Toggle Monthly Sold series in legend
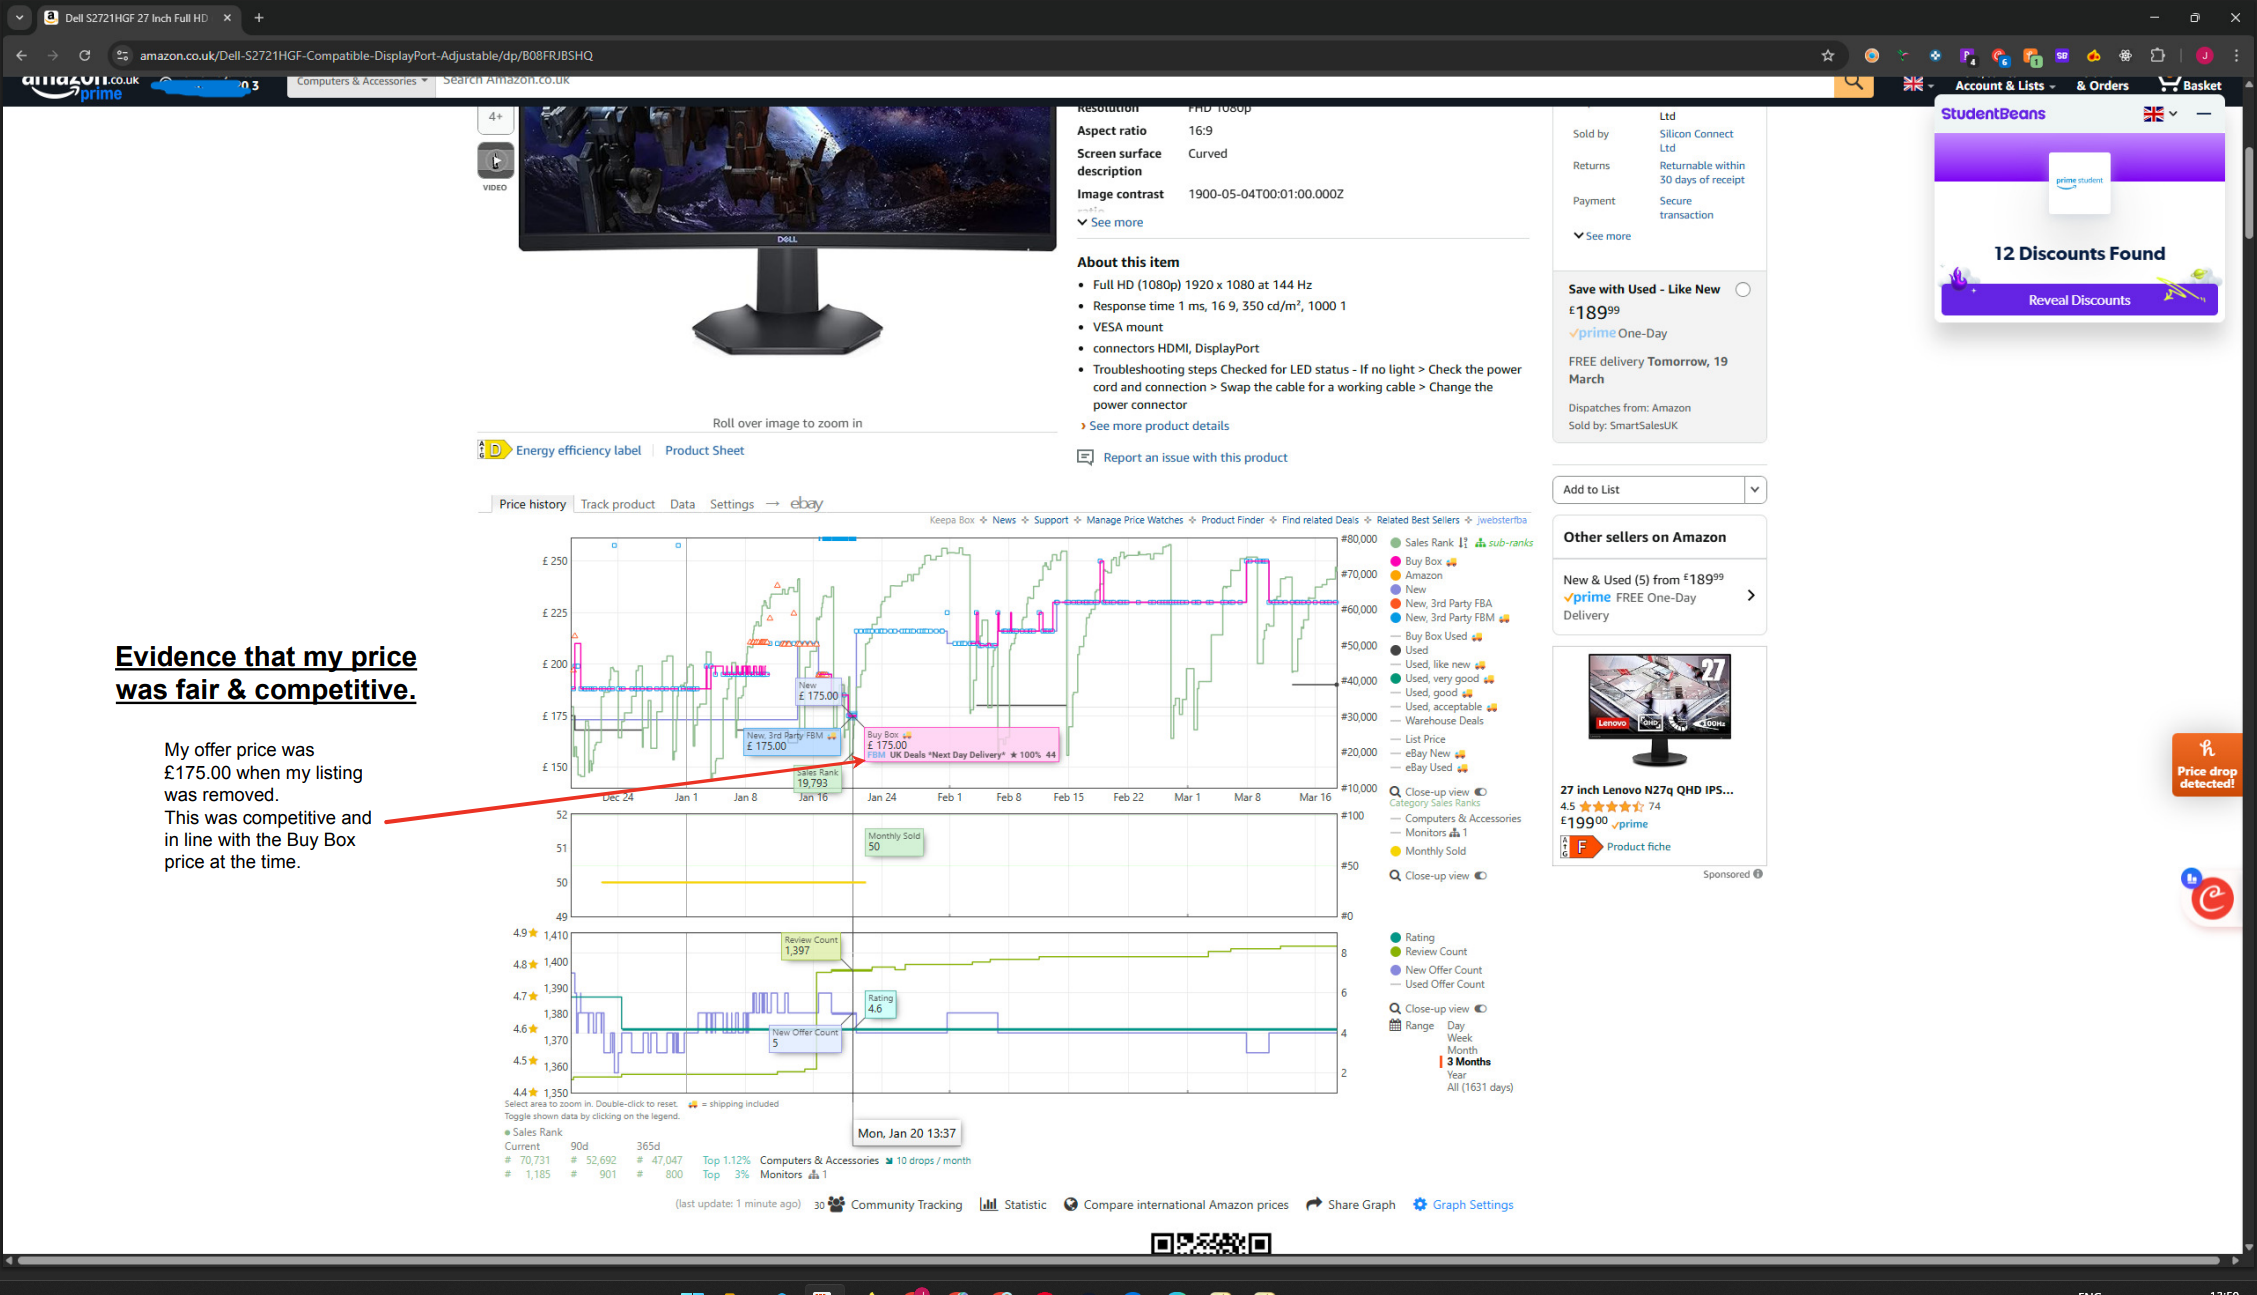This screenshot has width=2257, height=1295. coord(1428,851)
